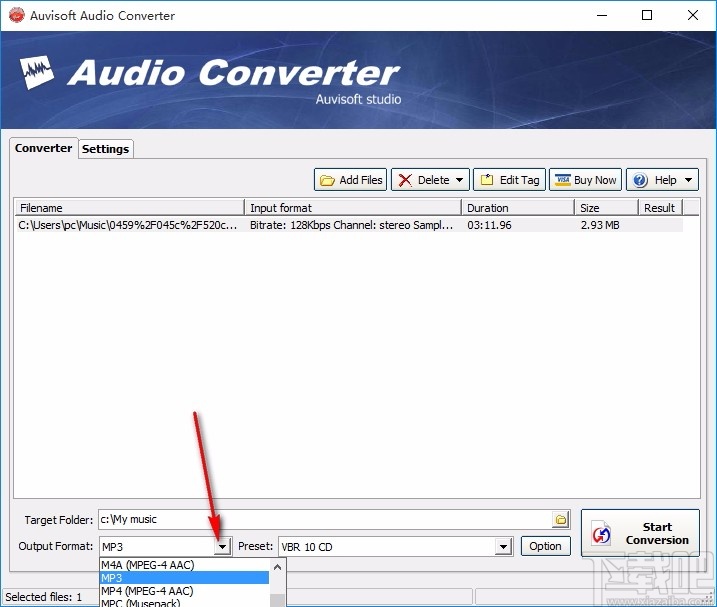
Task: Click the format list scroll up arrow
Action: (277, 567)
